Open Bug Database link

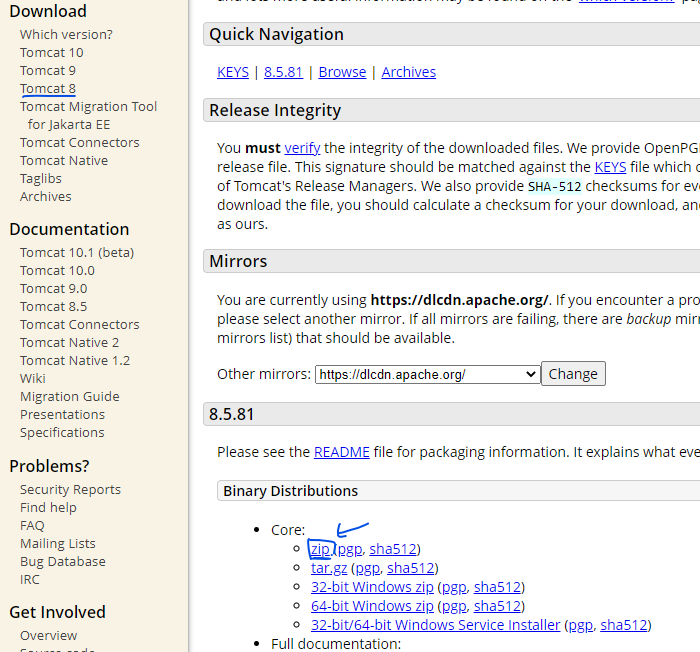point(63,561)
